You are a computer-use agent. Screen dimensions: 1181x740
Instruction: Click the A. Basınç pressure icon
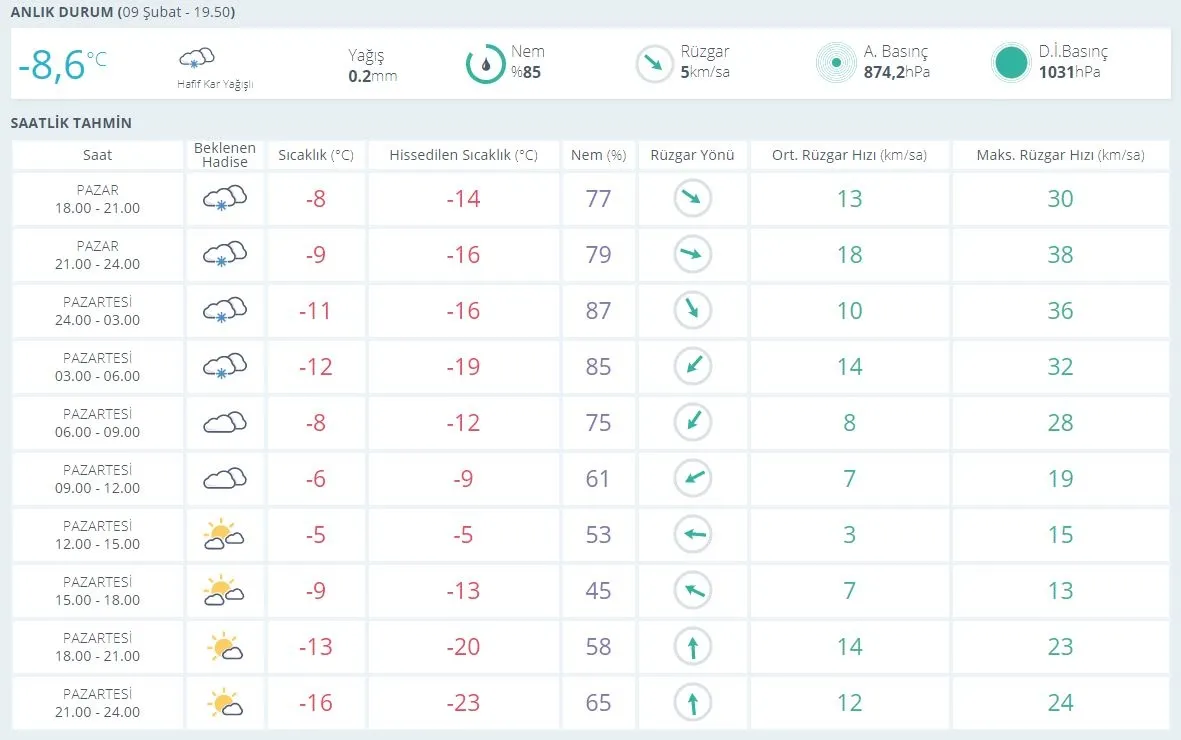coord(836,63)
